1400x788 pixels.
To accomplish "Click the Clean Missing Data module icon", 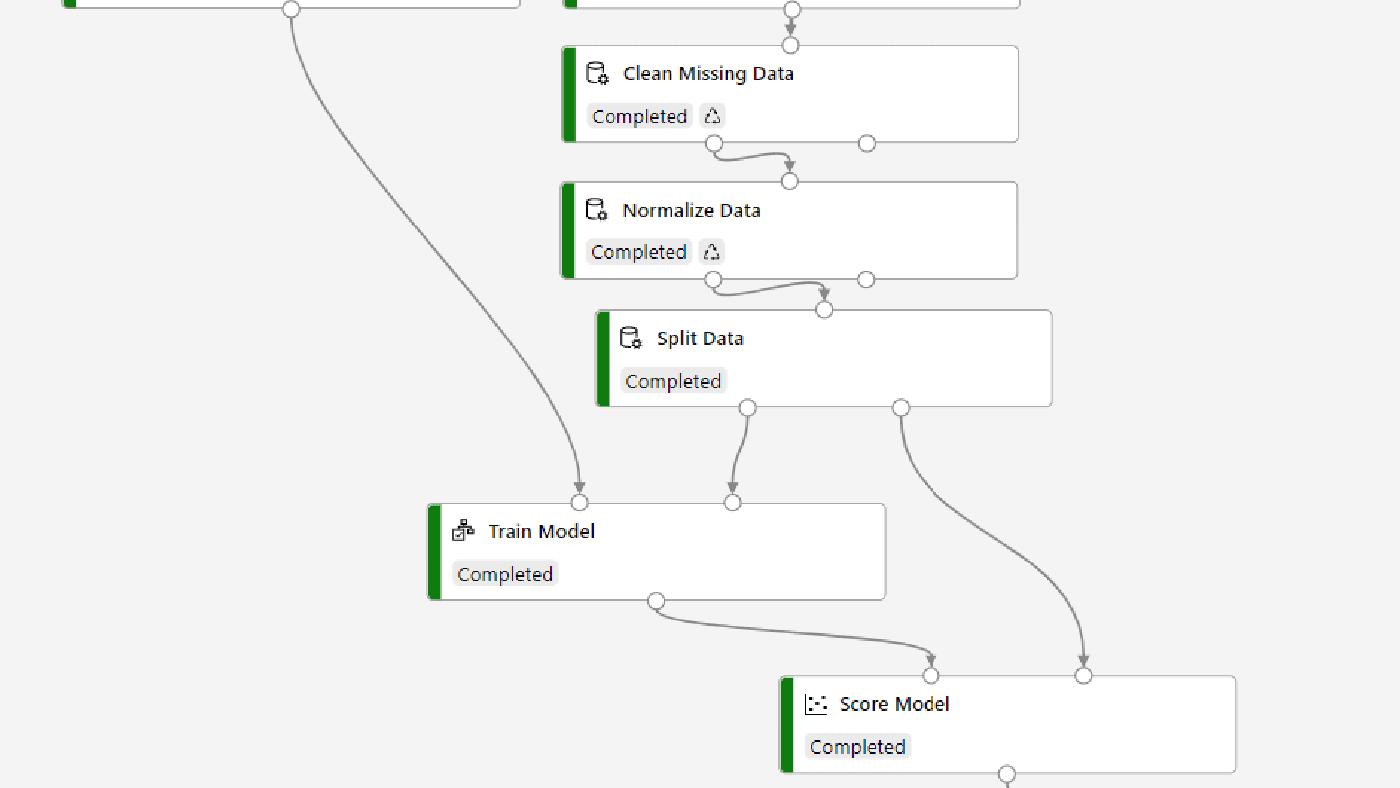I will [597, 72].
